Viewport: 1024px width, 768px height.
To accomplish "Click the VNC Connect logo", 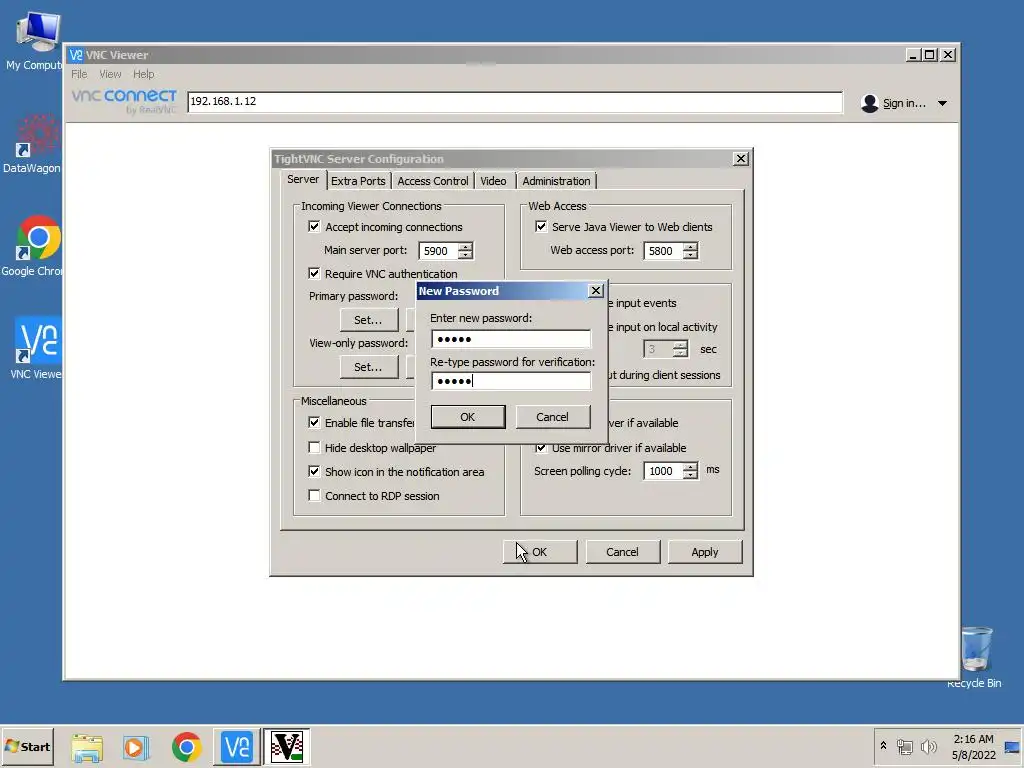I will [124, 101].
